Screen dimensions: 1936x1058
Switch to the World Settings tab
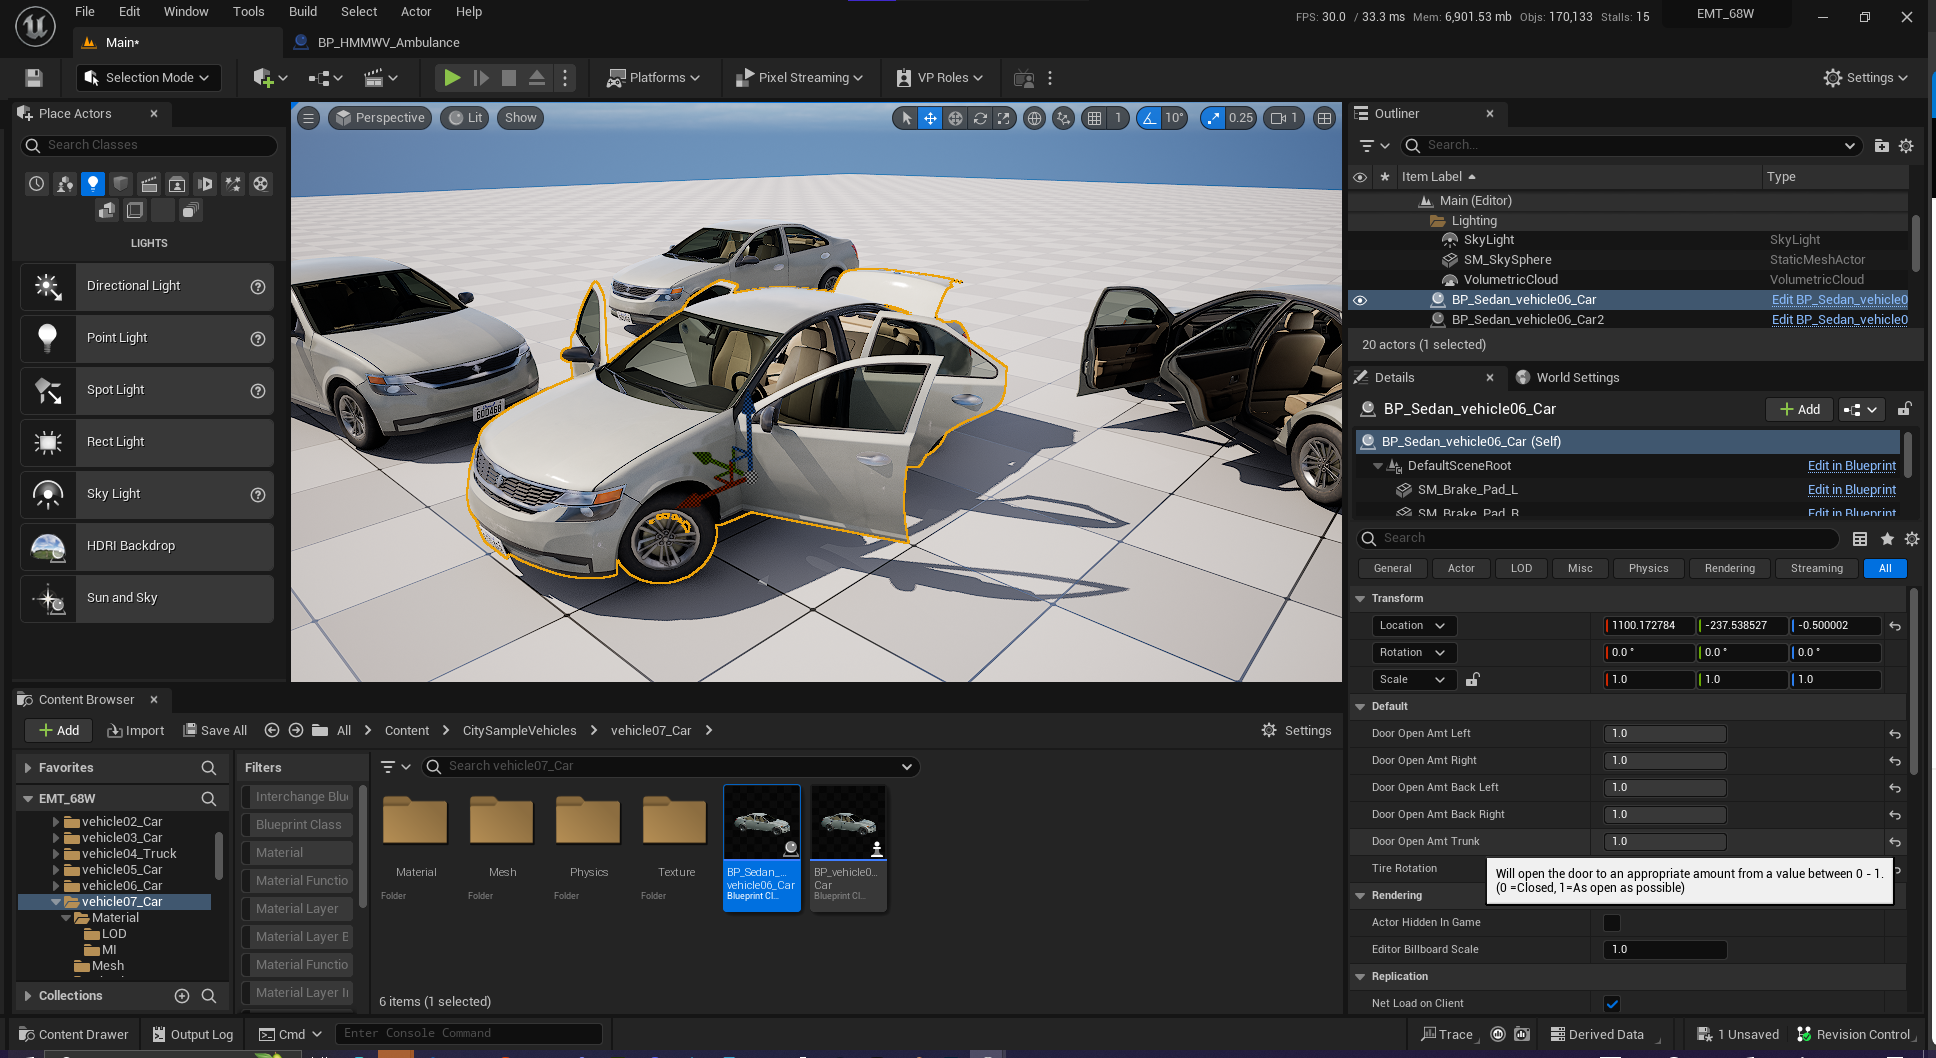tap(1577, 378)
